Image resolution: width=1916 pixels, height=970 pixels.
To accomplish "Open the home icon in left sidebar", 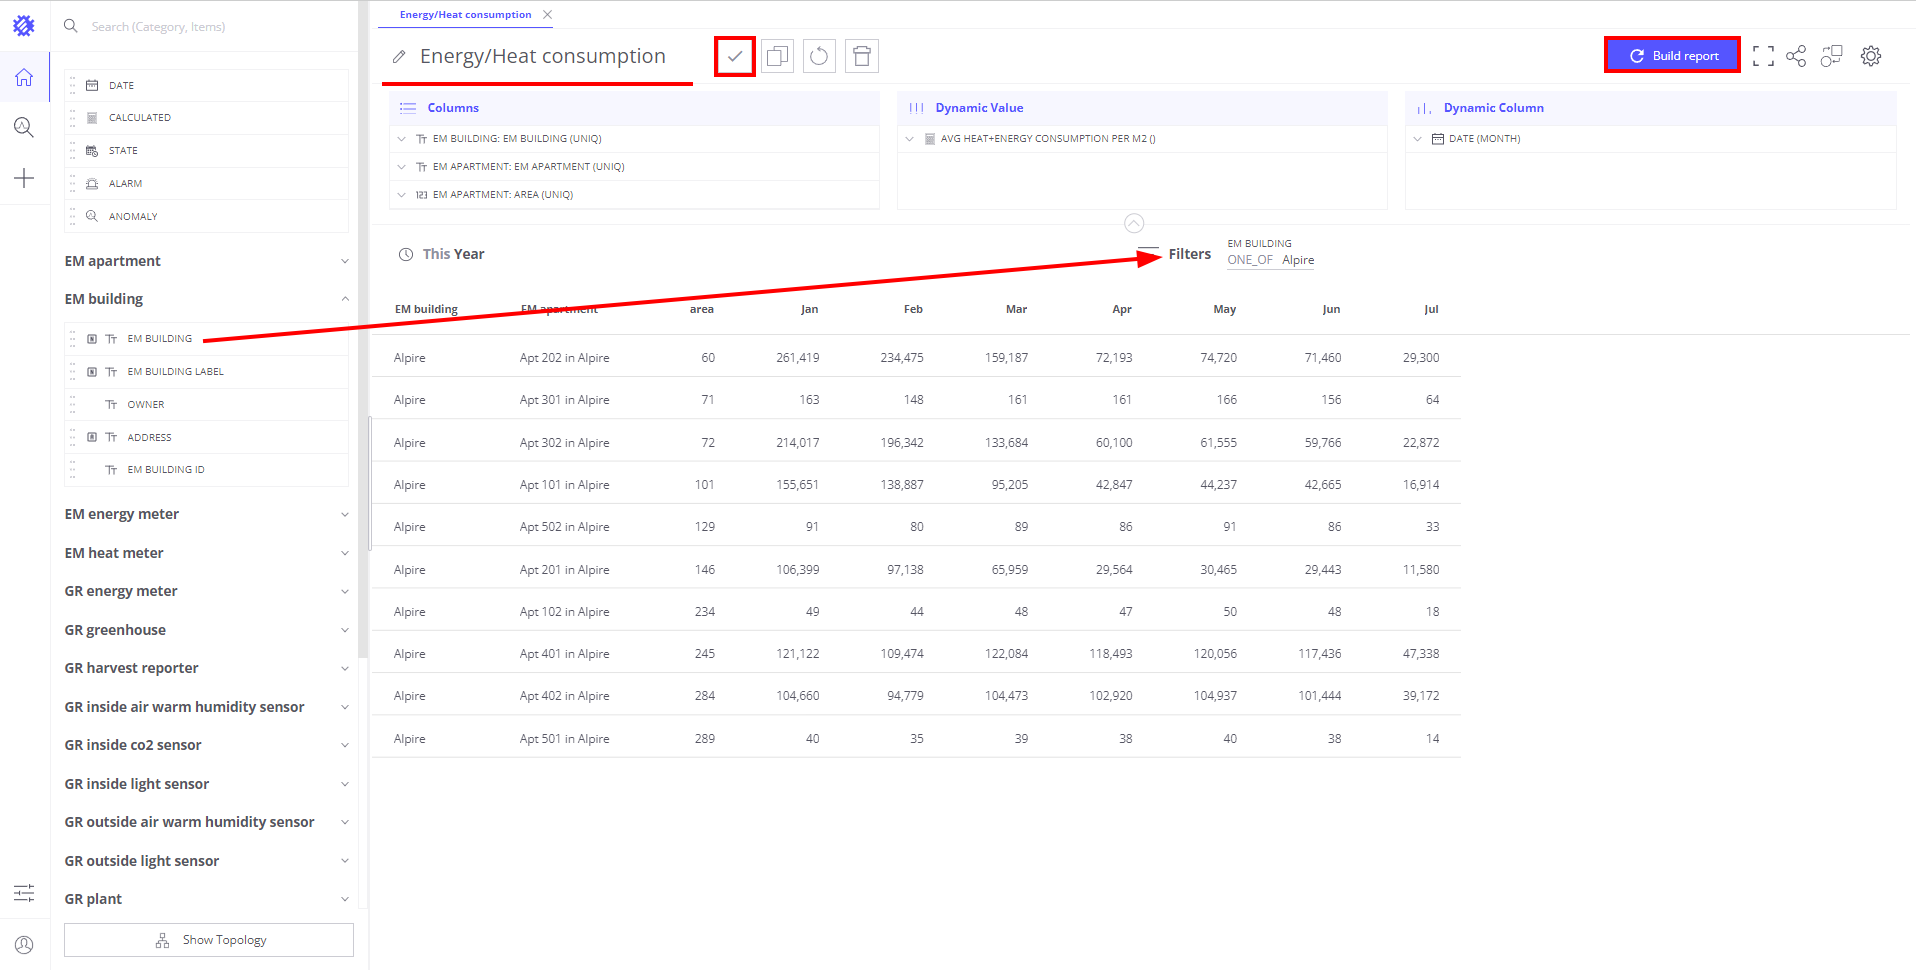I will click(x=24, y=77).
